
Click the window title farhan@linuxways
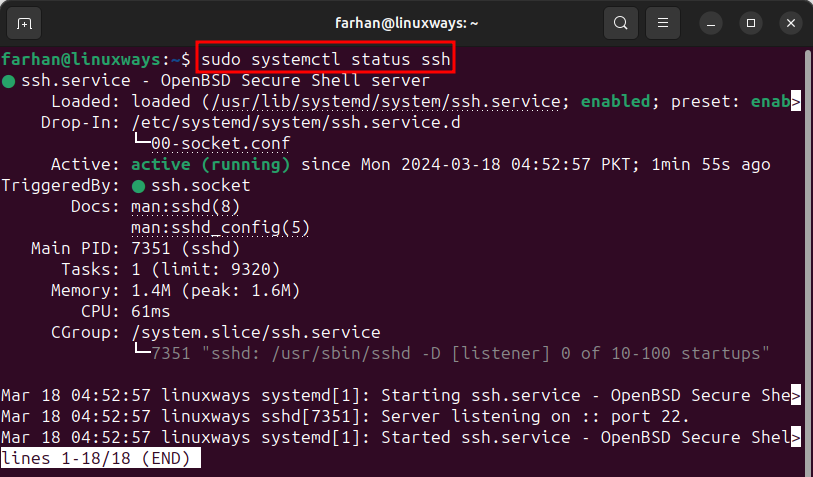[406, 23]
